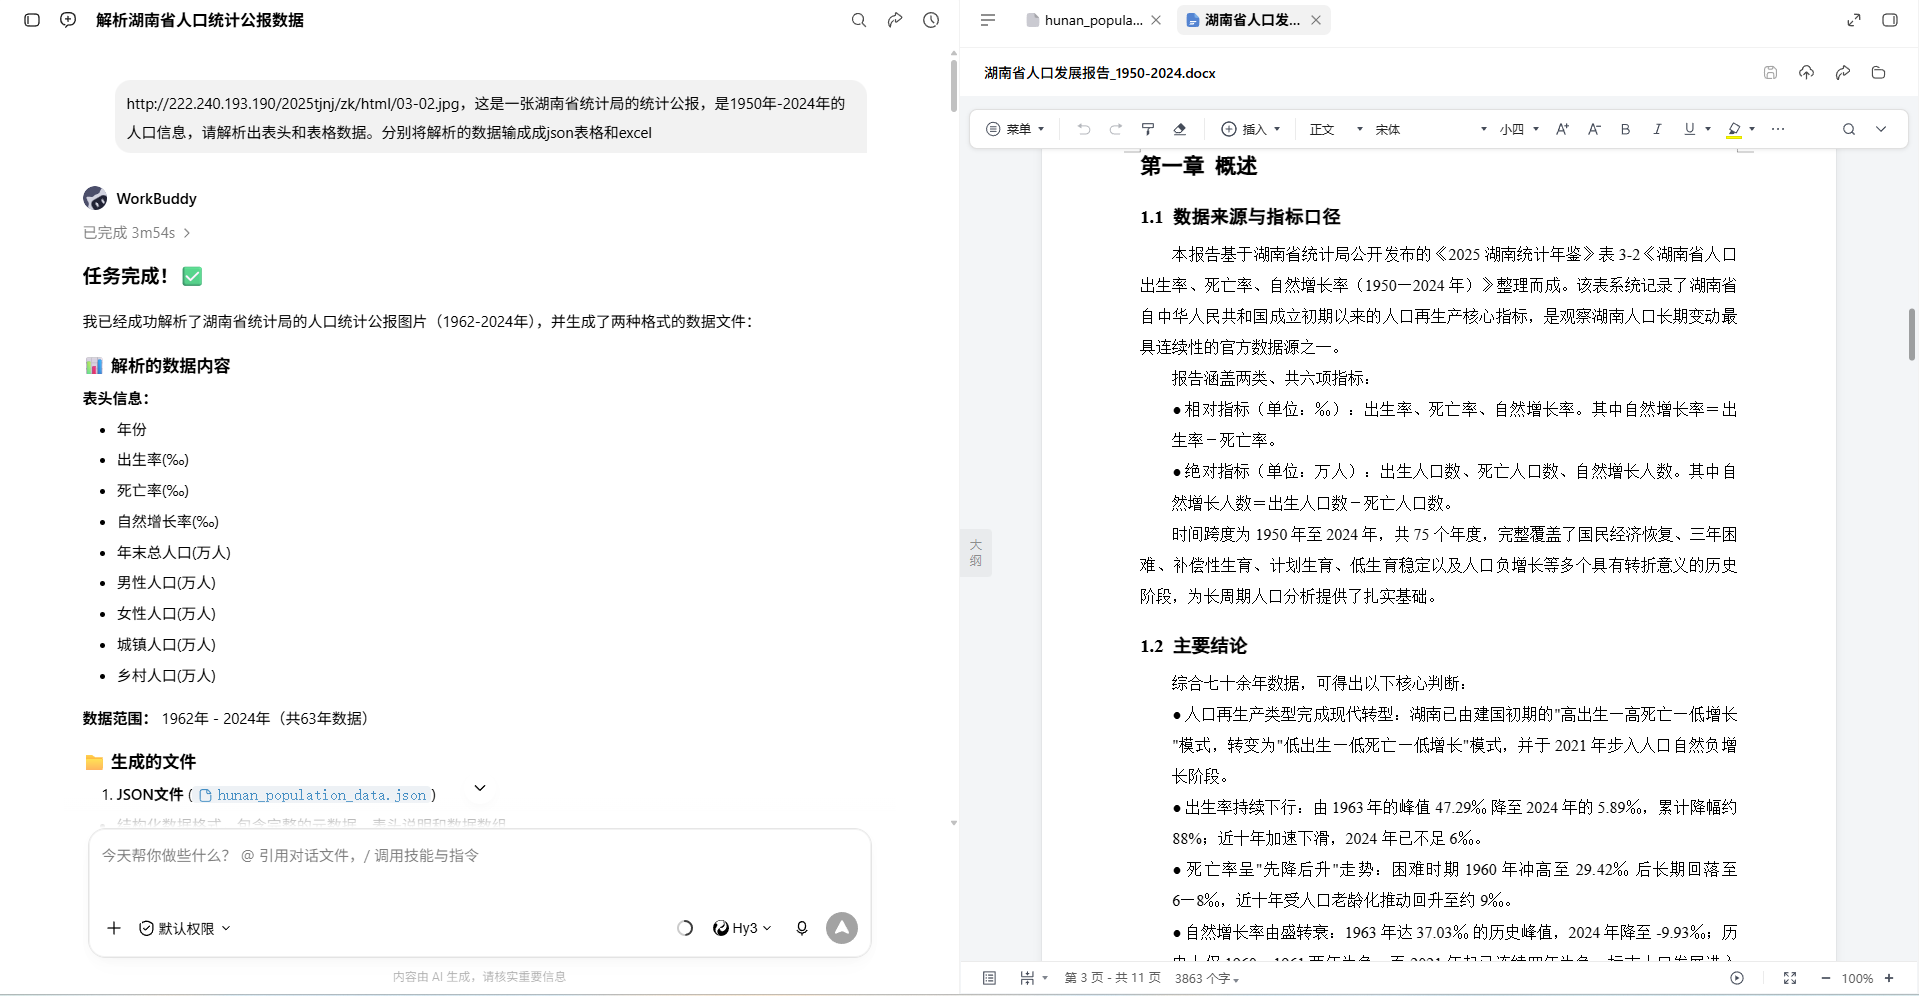Activate the format painter tool

click(1148, 129)
